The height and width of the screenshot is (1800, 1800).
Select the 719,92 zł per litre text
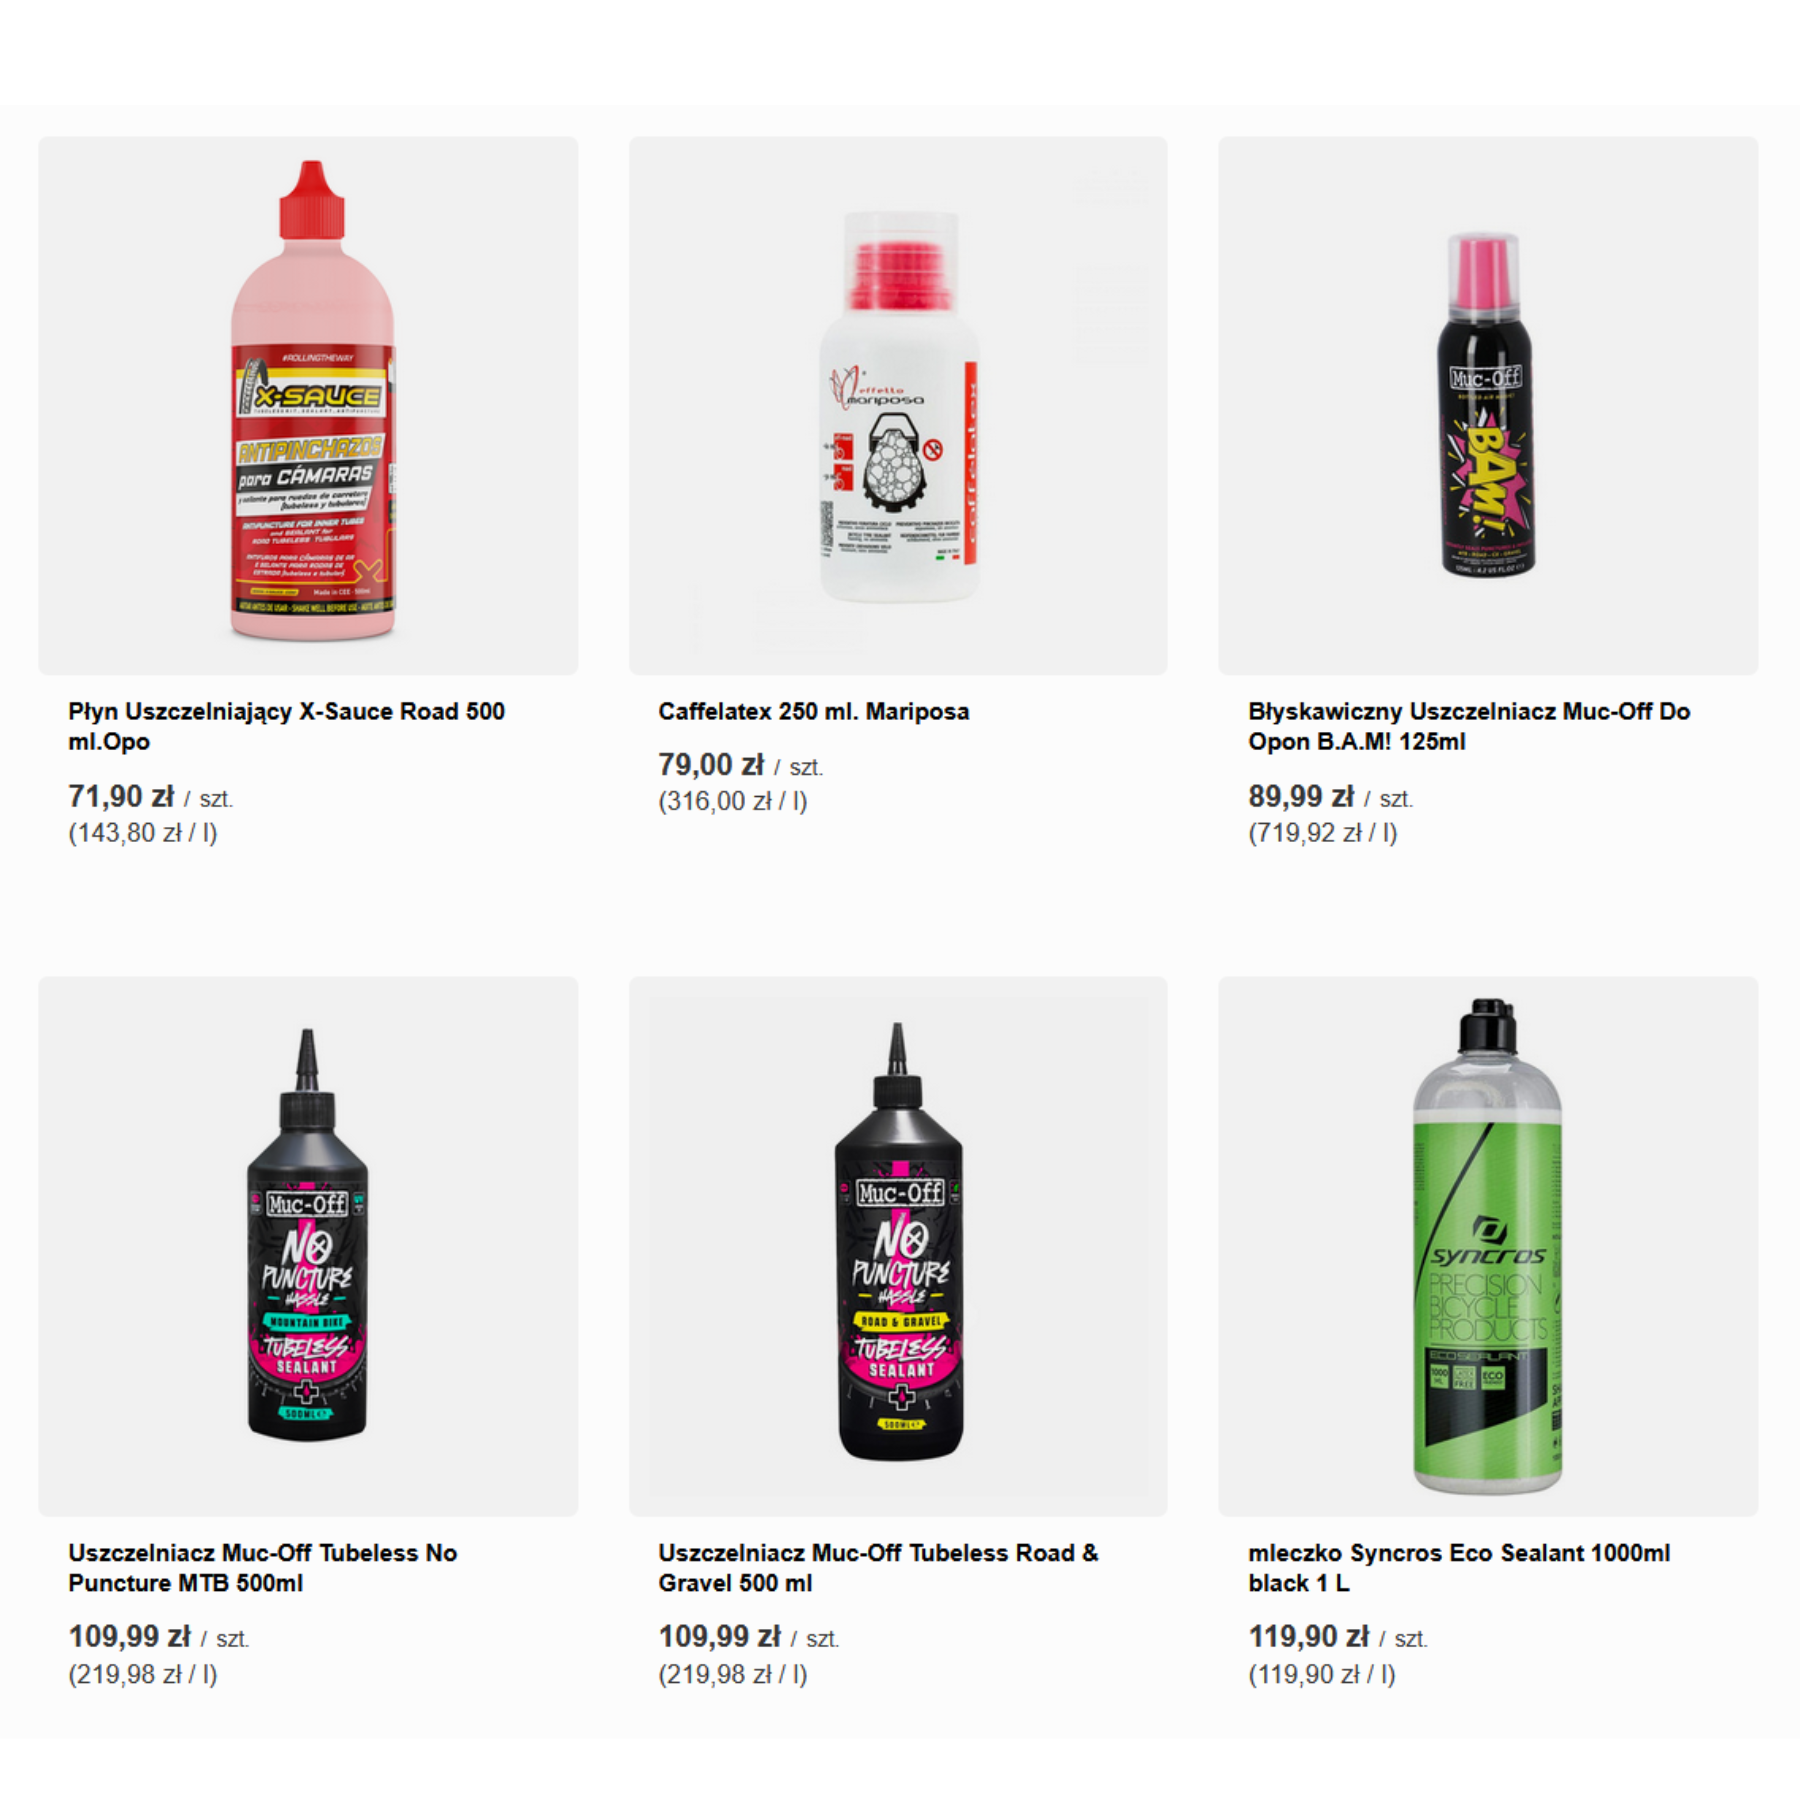click(1322, 833)
